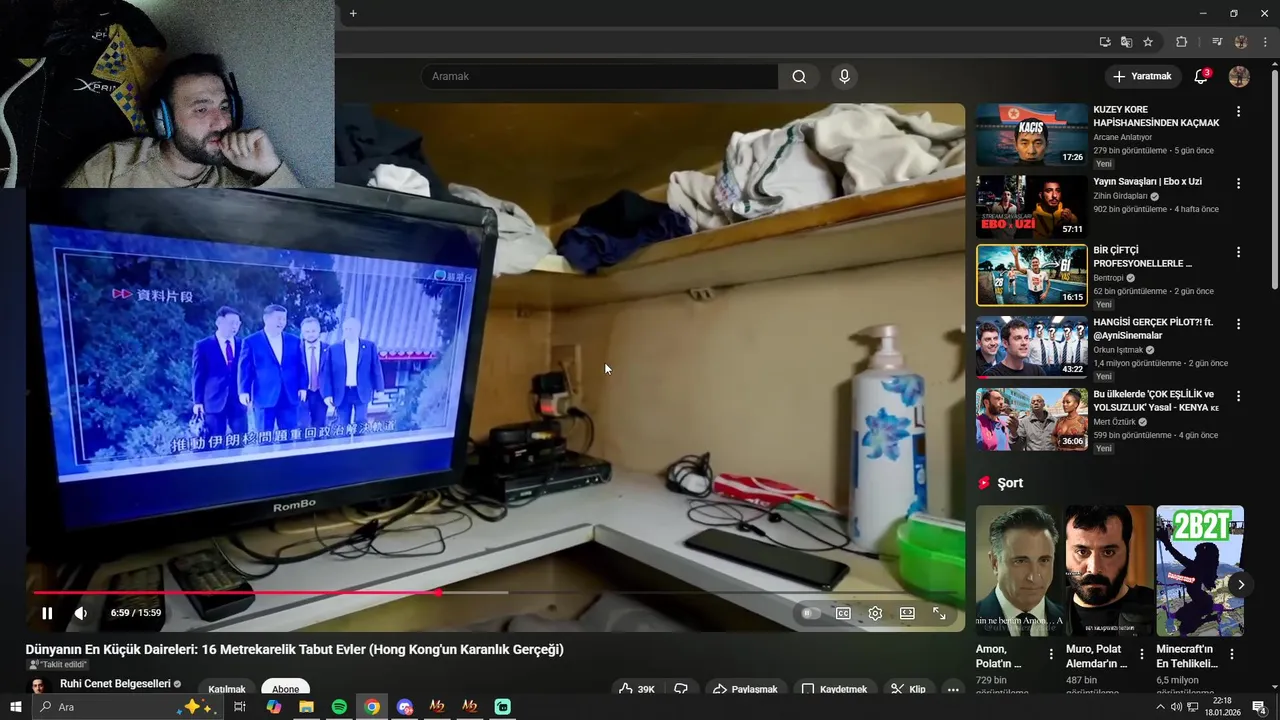
Task: Click the page scrollbar up arrow
Action: (x=1274, y=64)
